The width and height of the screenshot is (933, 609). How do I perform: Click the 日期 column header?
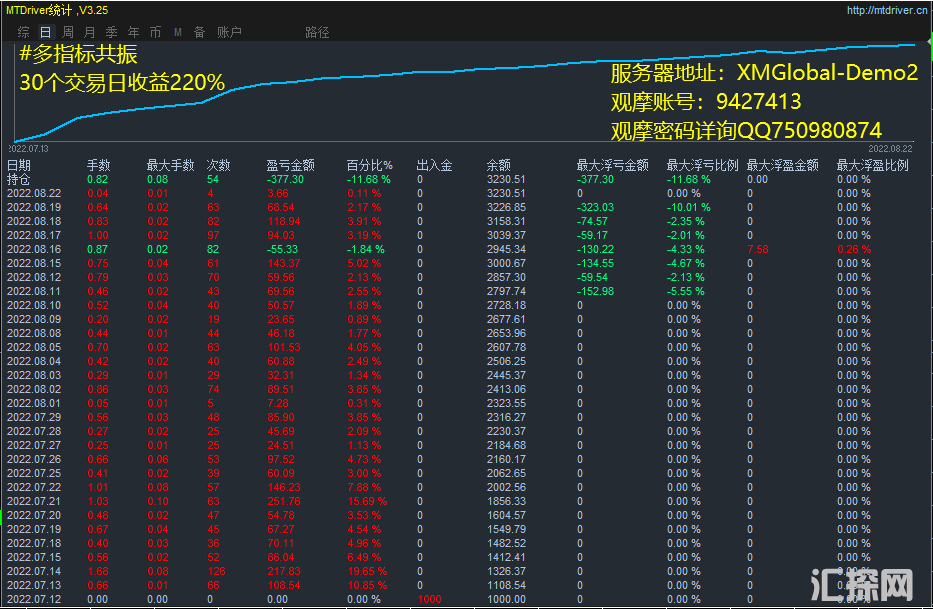[x=19, y=165]
